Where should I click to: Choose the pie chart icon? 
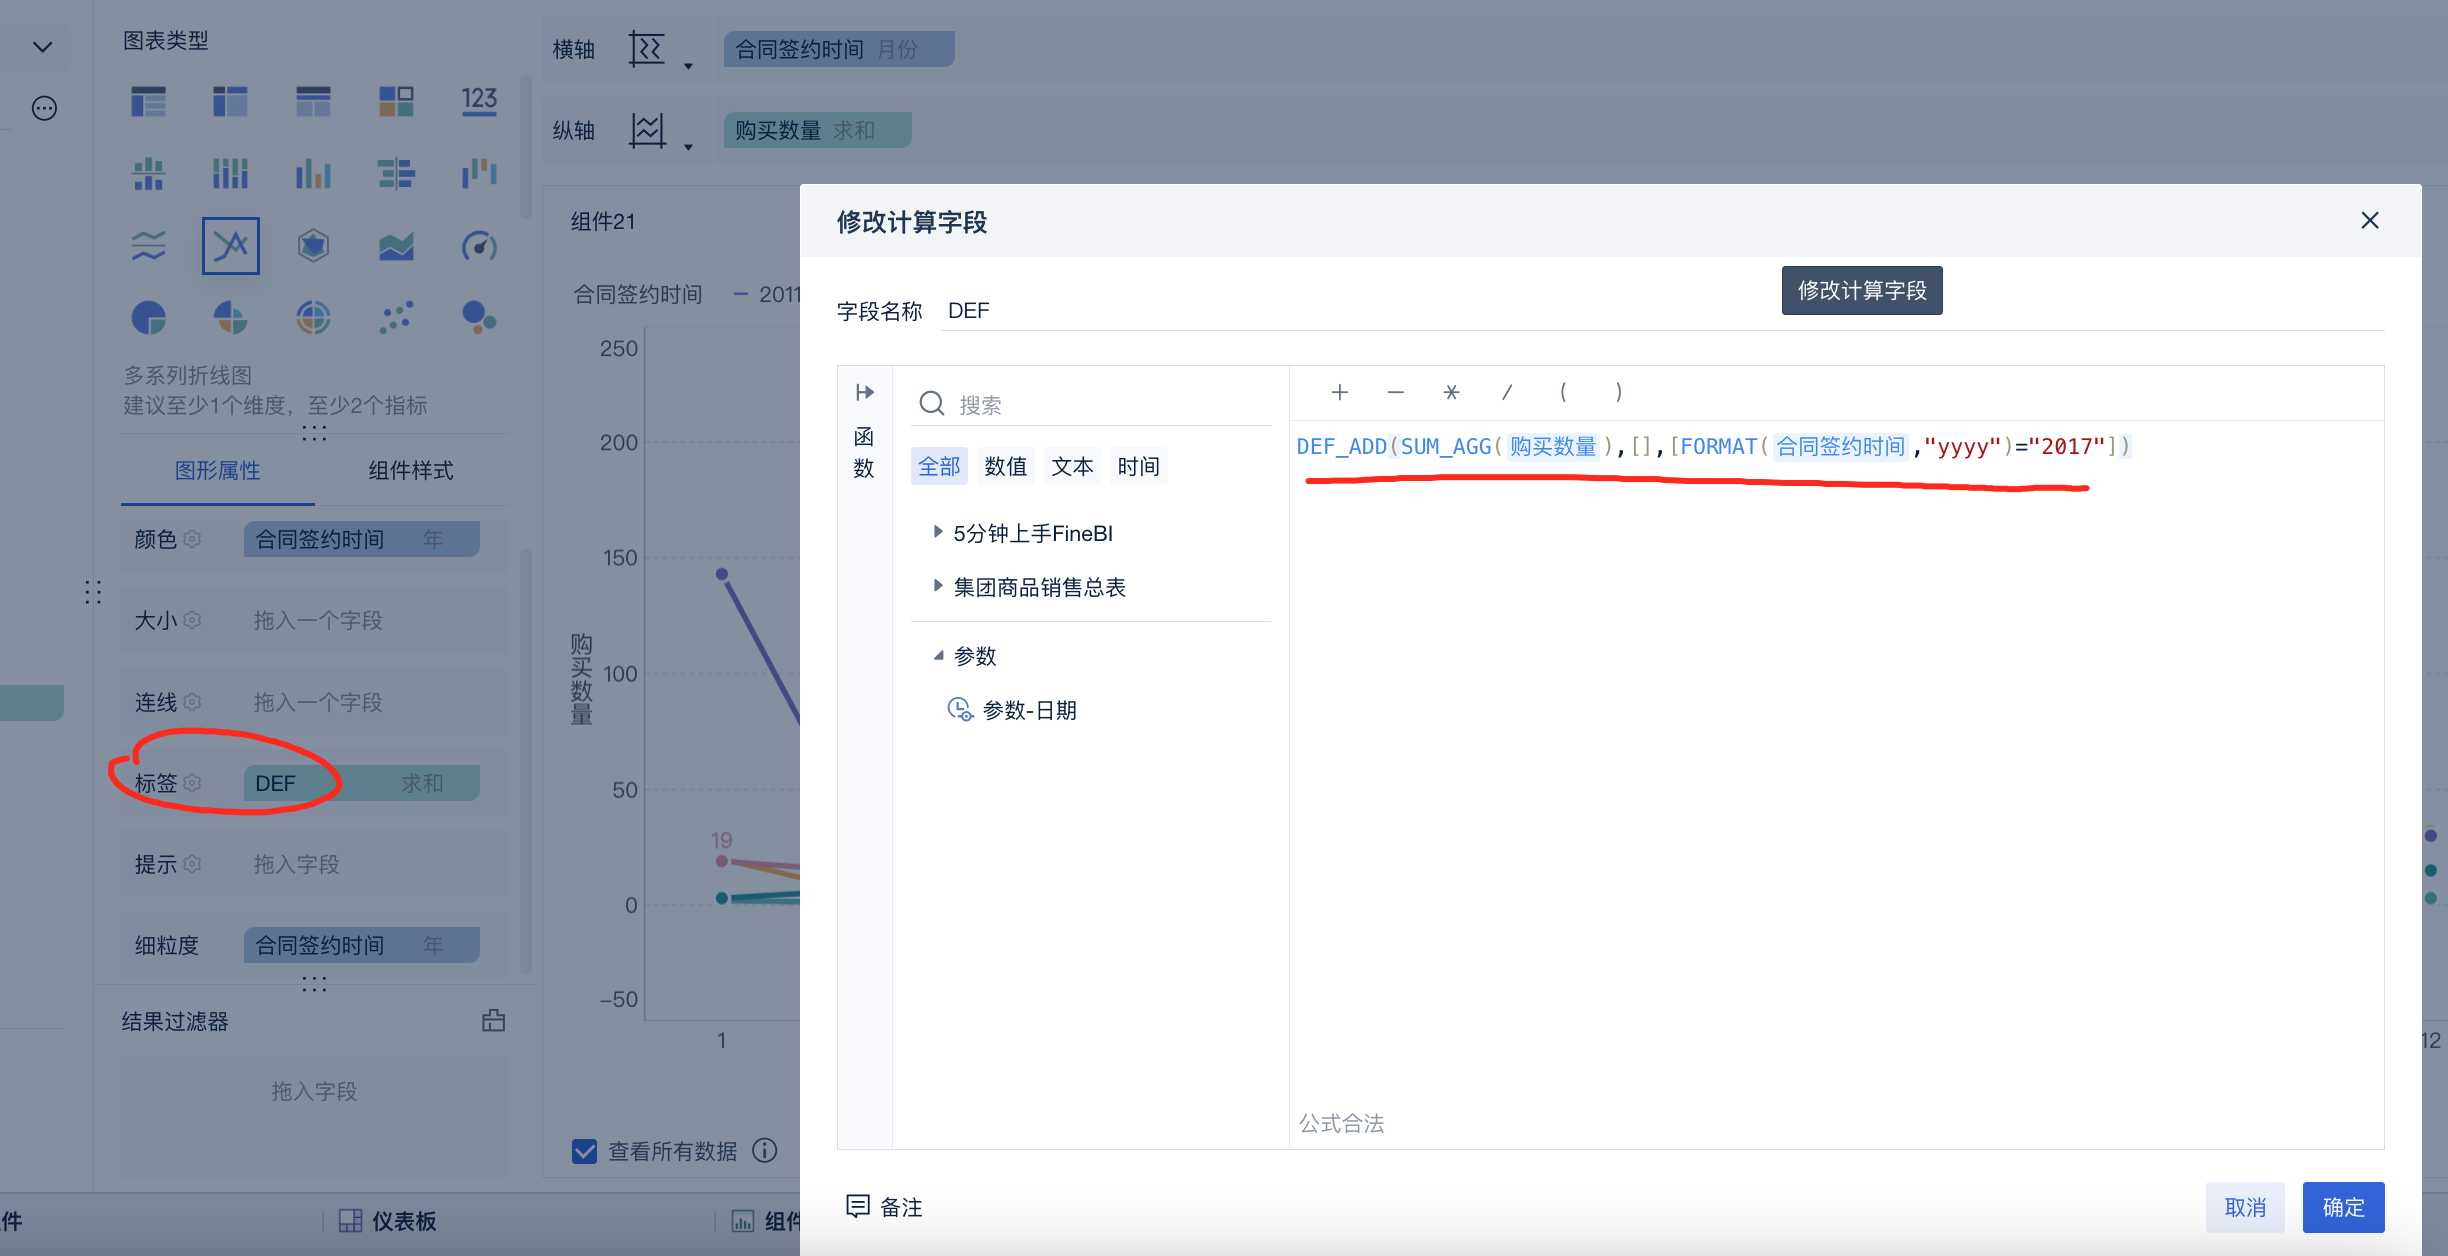click(x=148, y=318)
